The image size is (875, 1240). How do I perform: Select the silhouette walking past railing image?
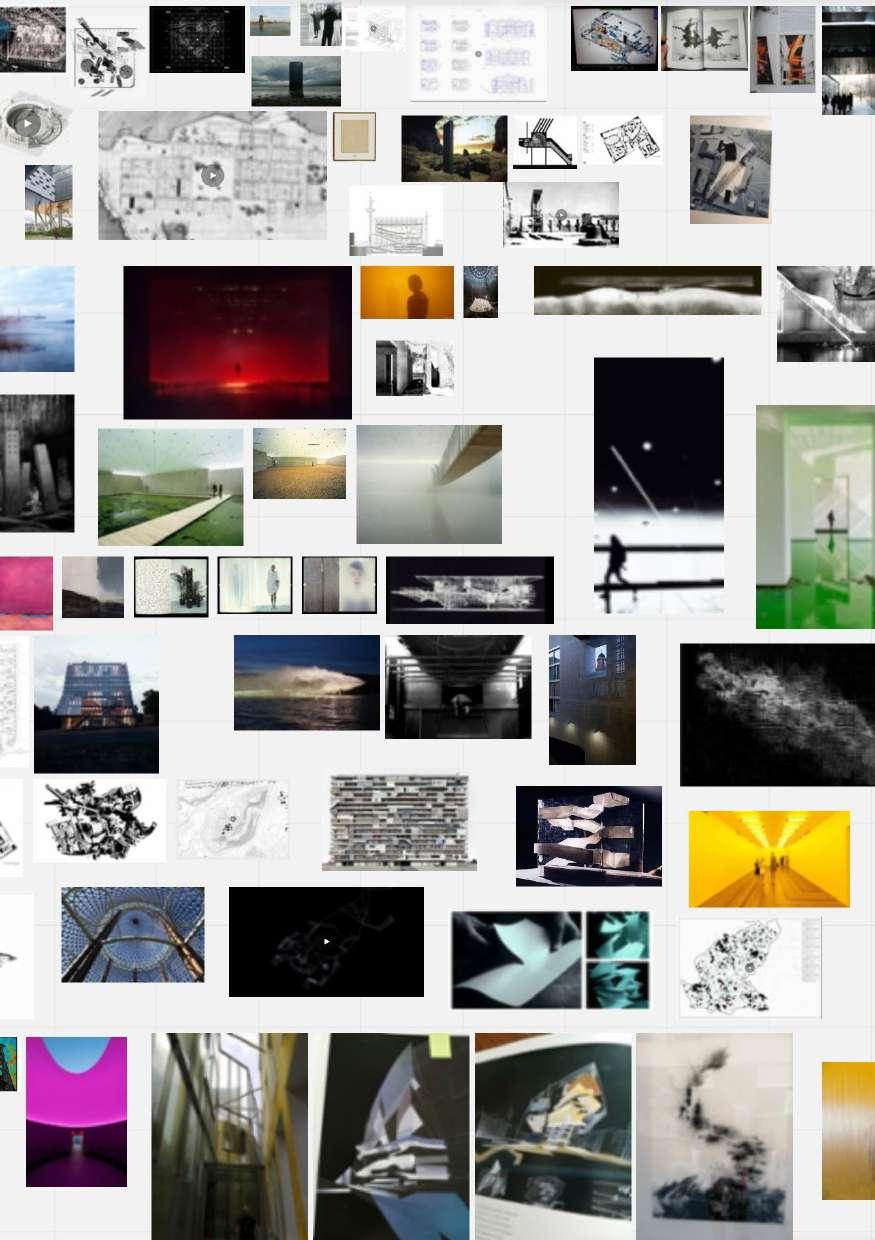coord(658,485)
